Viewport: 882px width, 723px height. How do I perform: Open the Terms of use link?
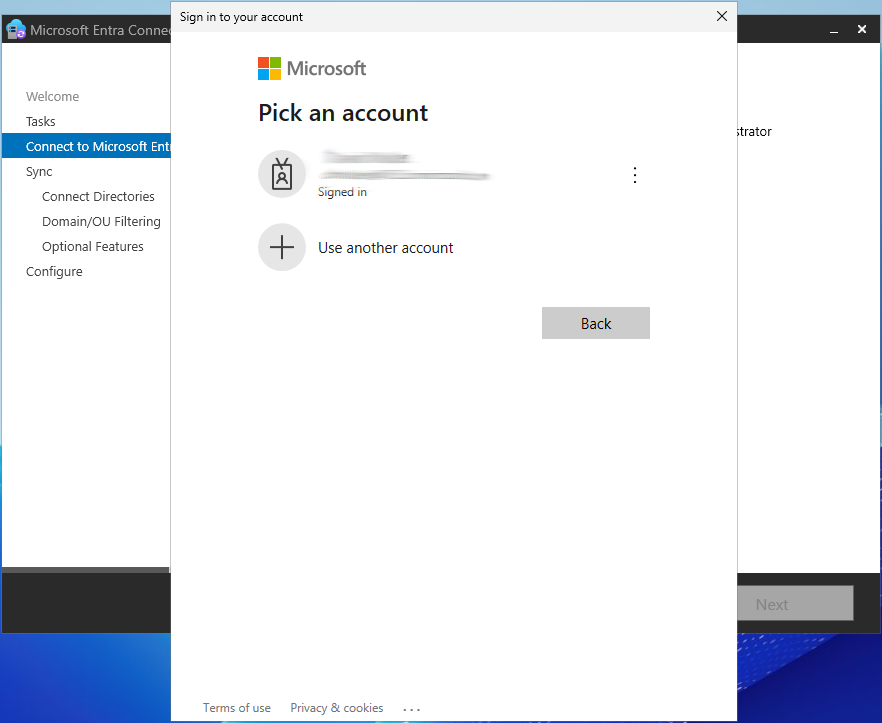[x=237, y=707]
